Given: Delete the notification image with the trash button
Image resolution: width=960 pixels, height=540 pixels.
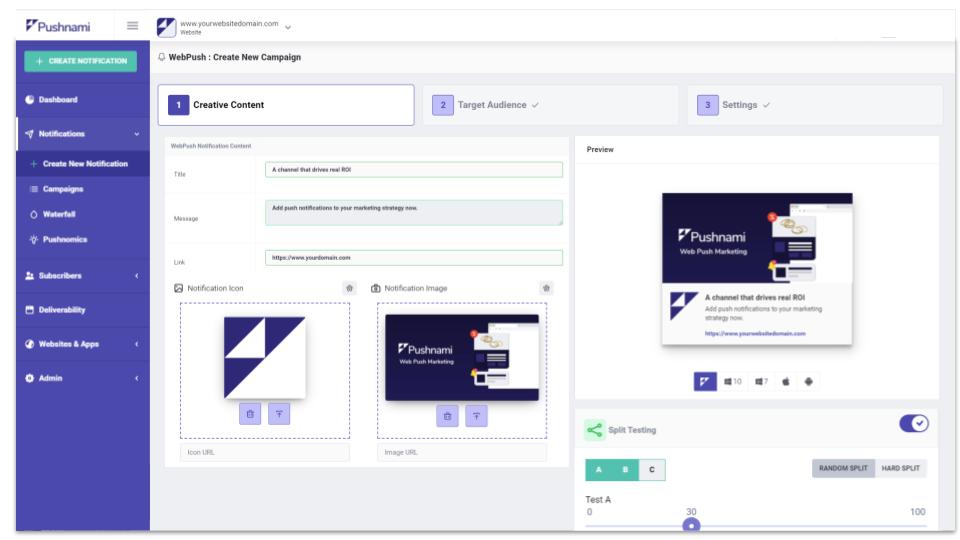Looking at the screenshot, I should pos(447,415).
